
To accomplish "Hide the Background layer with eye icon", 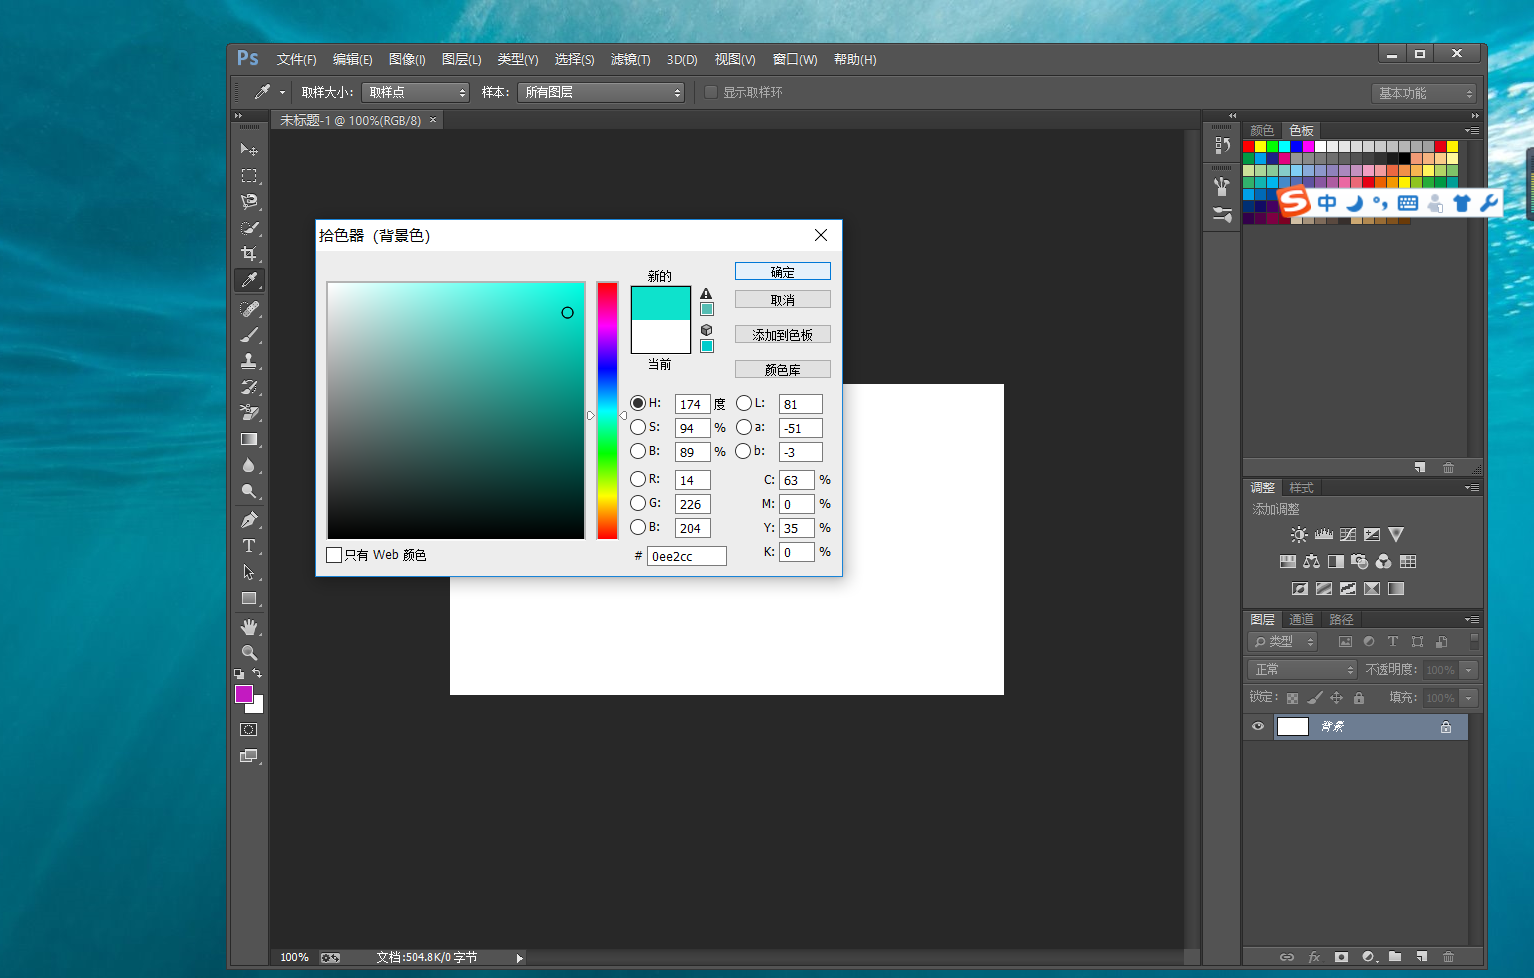I will (x=1258, y=727).
